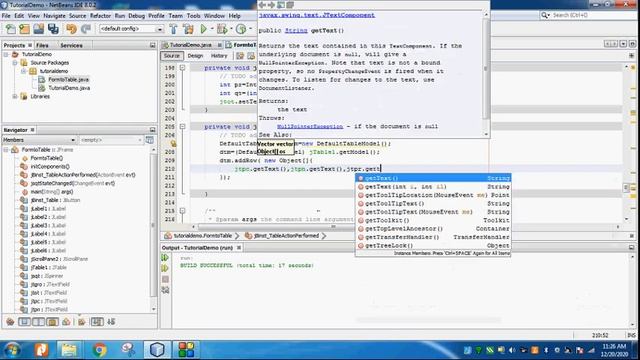Click the Source view button
640x360 pixels.
(x=171, y=56)
